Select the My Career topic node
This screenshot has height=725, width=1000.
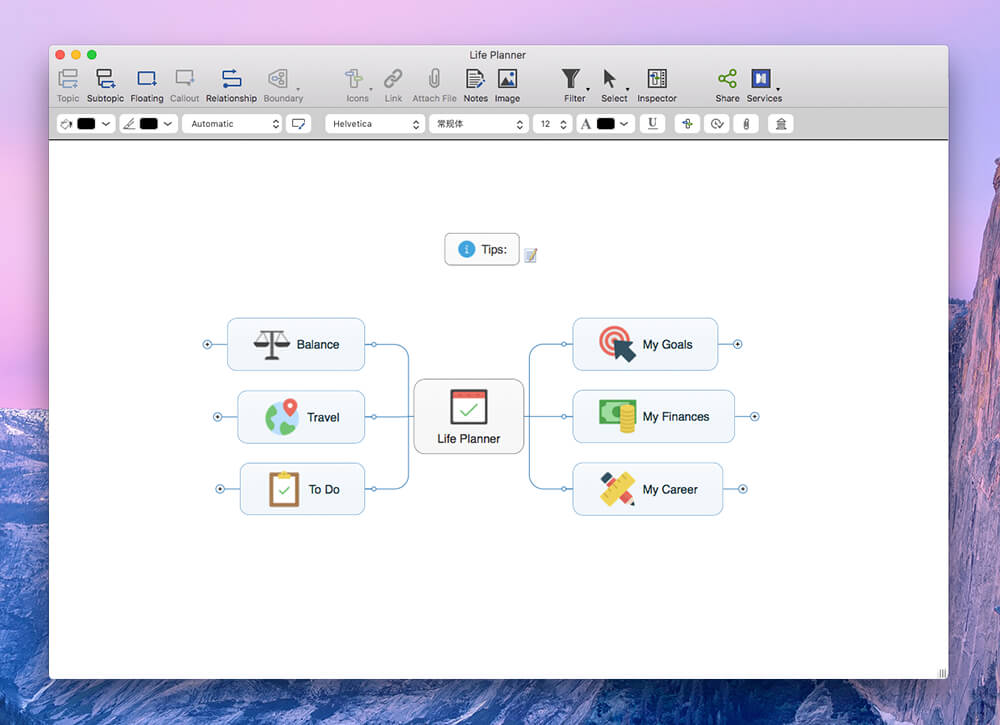point(648,489)
